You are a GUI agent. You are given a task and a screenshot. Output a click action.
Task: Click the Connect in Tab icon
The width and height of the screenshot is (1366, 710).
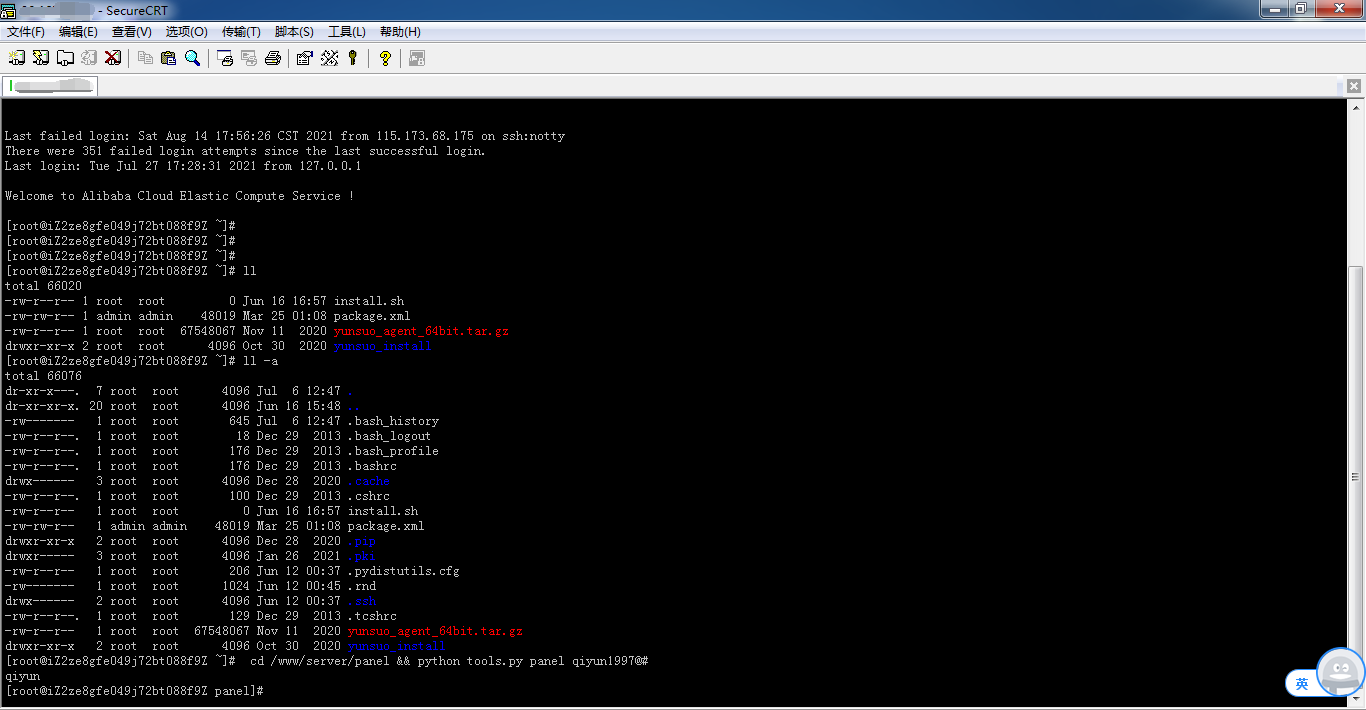click(65, 58)
